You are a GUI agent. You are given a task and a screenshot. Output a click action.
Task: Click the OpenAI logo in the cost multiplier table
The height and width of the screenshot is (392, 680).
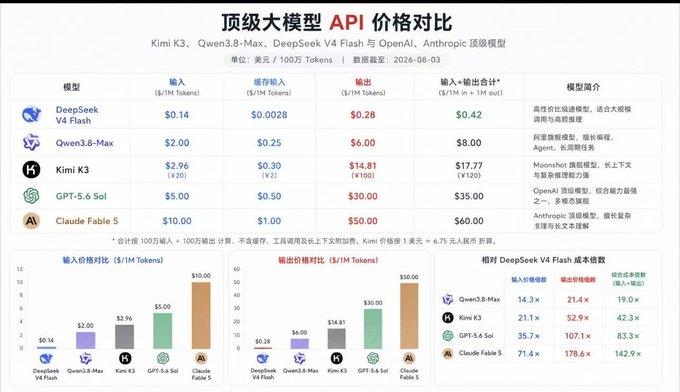click(448, 335)
